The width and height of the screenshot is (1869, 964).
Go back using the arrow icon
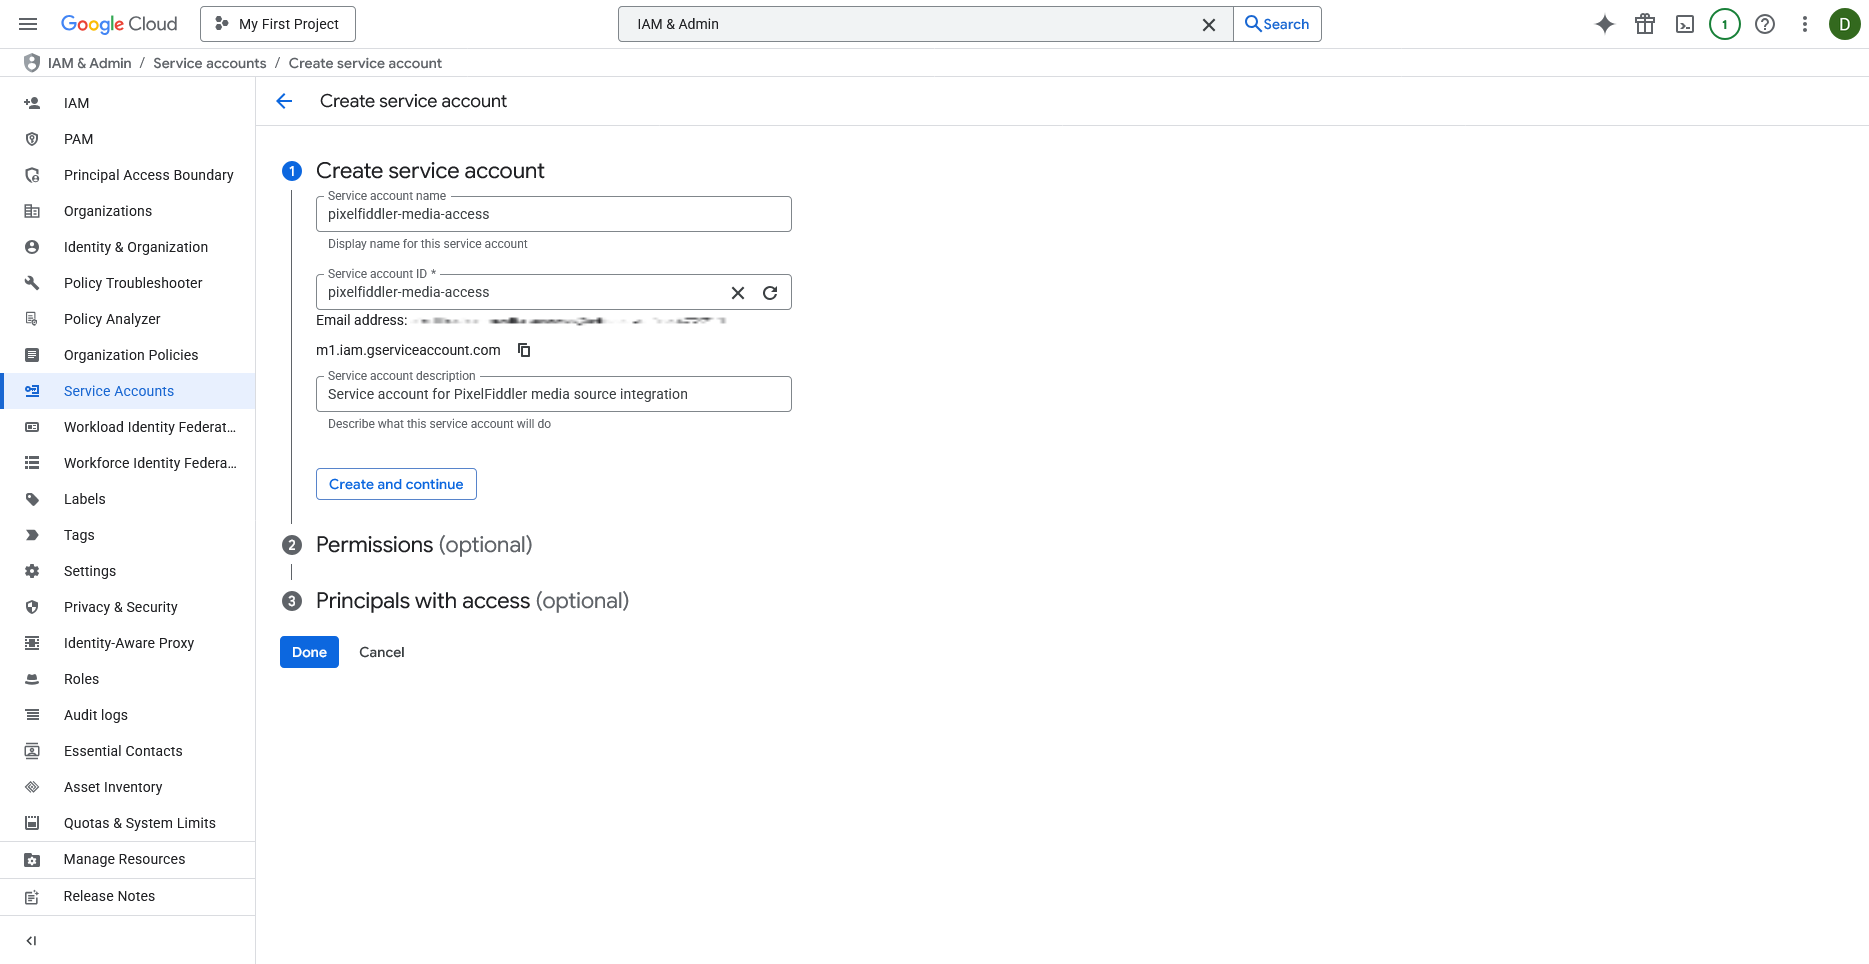(284, 101)
